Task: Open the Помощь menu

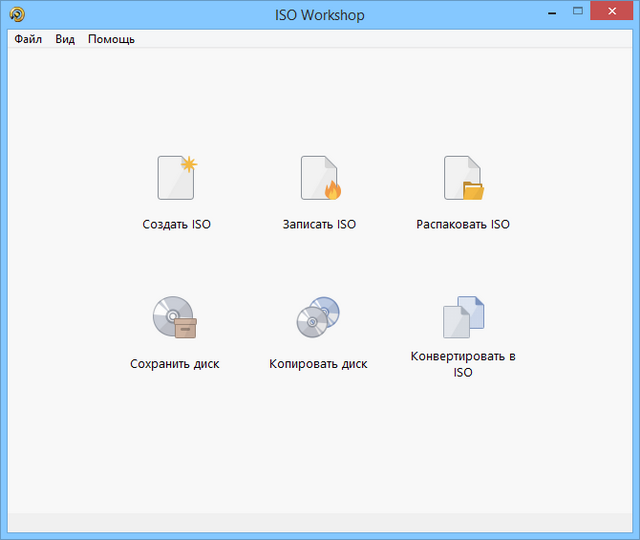Action: [x=111, y=39]
